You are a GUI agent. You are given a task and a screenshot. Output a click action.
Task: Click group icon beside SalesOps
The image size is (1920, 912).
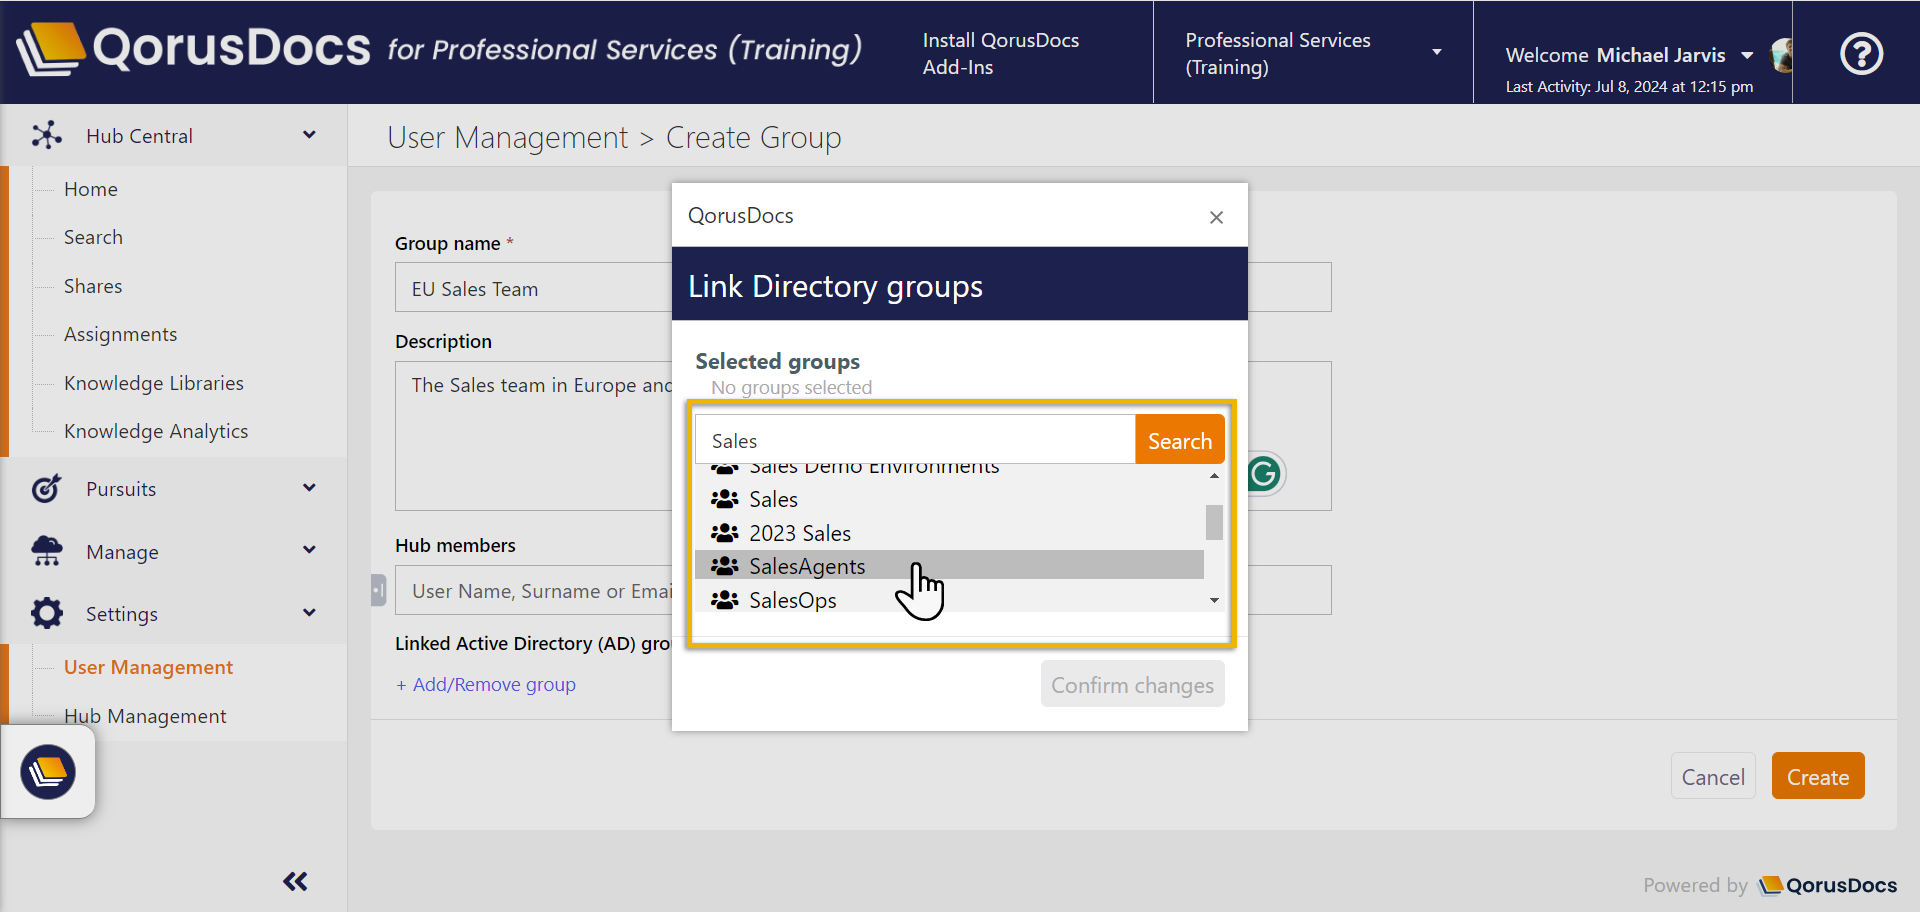724,600
